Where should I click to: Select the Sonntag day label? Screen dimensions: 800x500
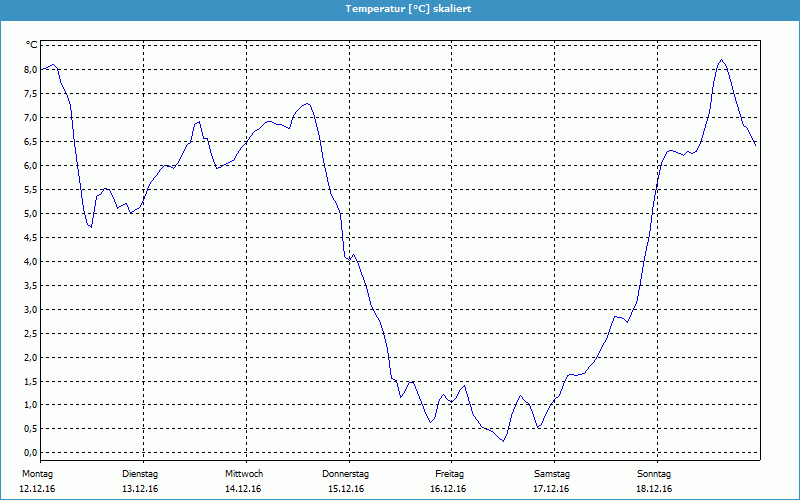pos(654,474)
